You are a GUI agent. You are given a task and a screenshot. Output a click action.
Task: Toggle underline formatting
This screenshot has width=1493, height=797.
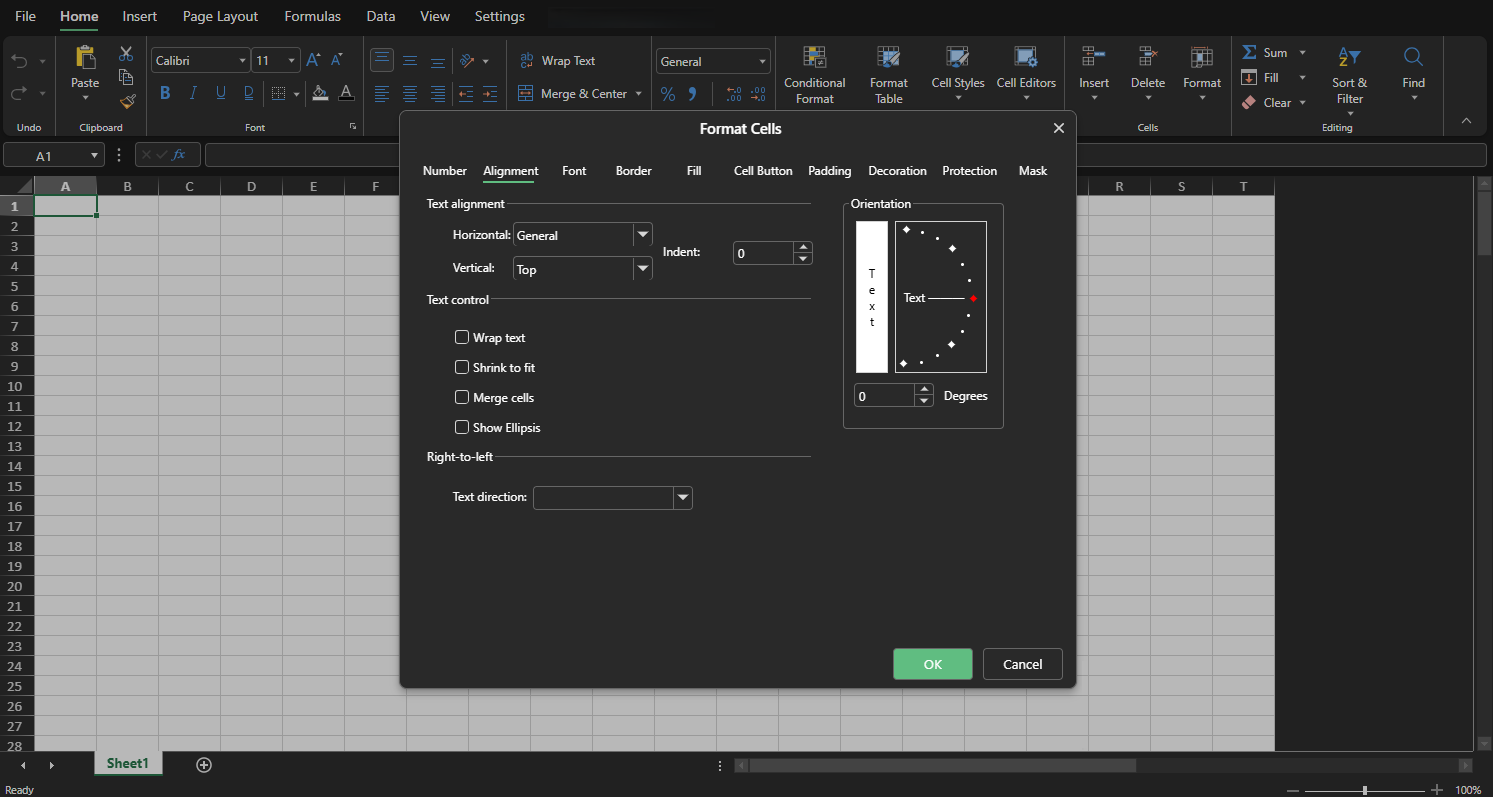[221, 93]
